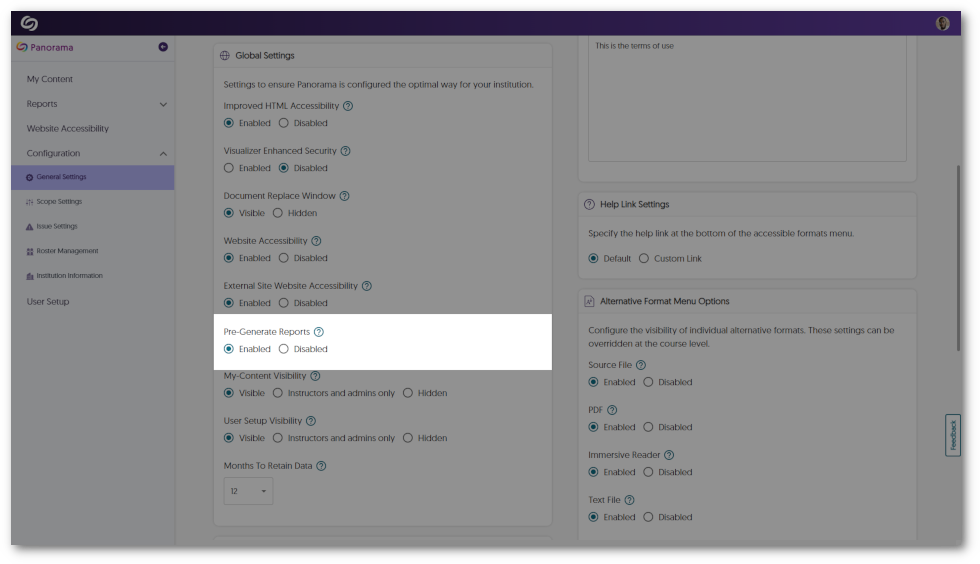Open the Months To Retain Data dropdown
This screenshot has height=564, width=980.
click(x=248, y=491)
